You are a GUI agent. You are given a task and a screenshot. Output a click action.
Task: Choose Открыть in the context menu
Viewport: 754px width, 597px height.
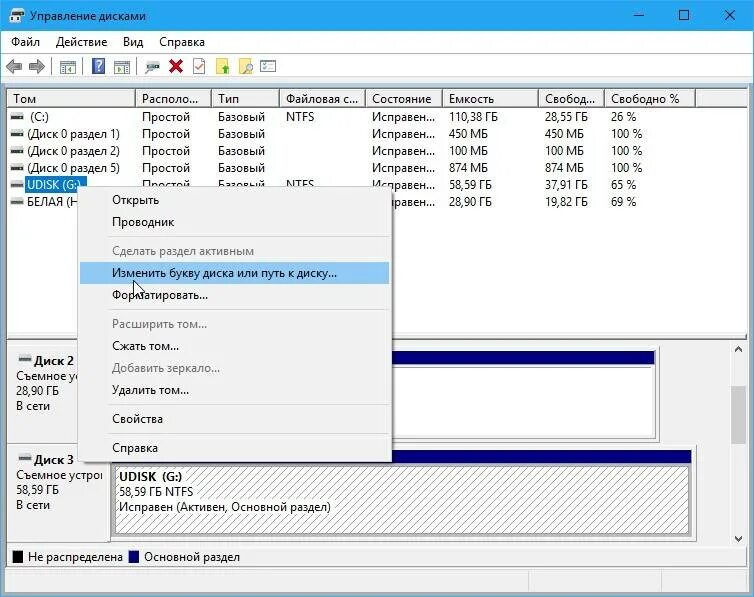point(235,200)
